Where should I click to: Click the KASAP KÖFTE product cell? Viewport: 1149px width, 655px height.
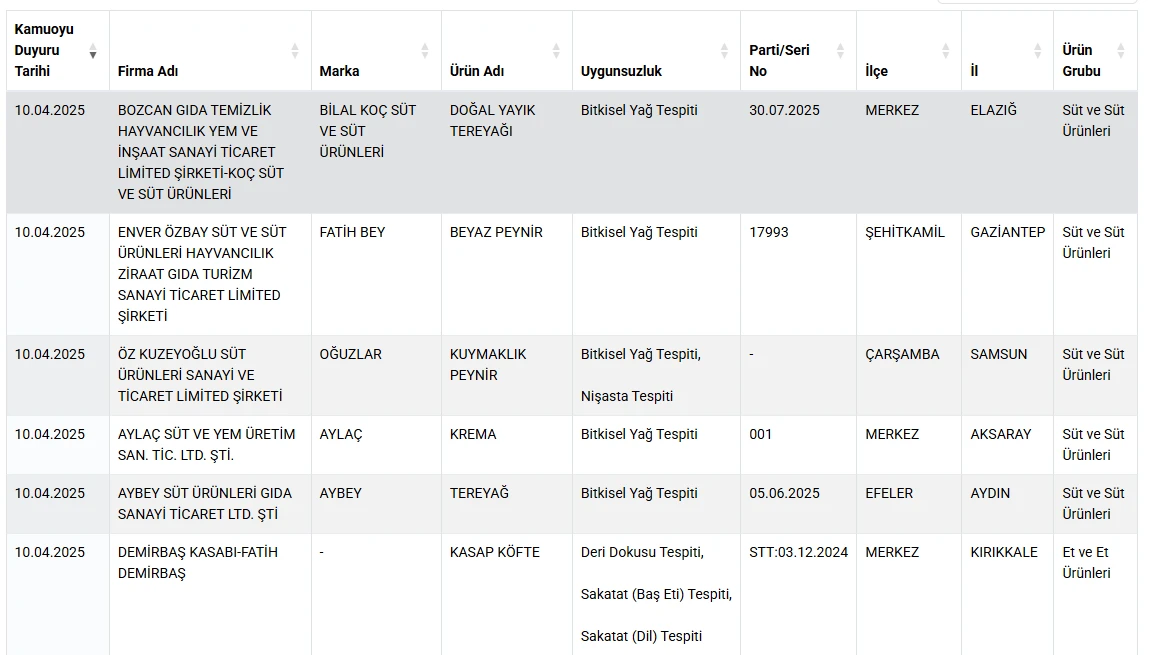click(506, 594)
